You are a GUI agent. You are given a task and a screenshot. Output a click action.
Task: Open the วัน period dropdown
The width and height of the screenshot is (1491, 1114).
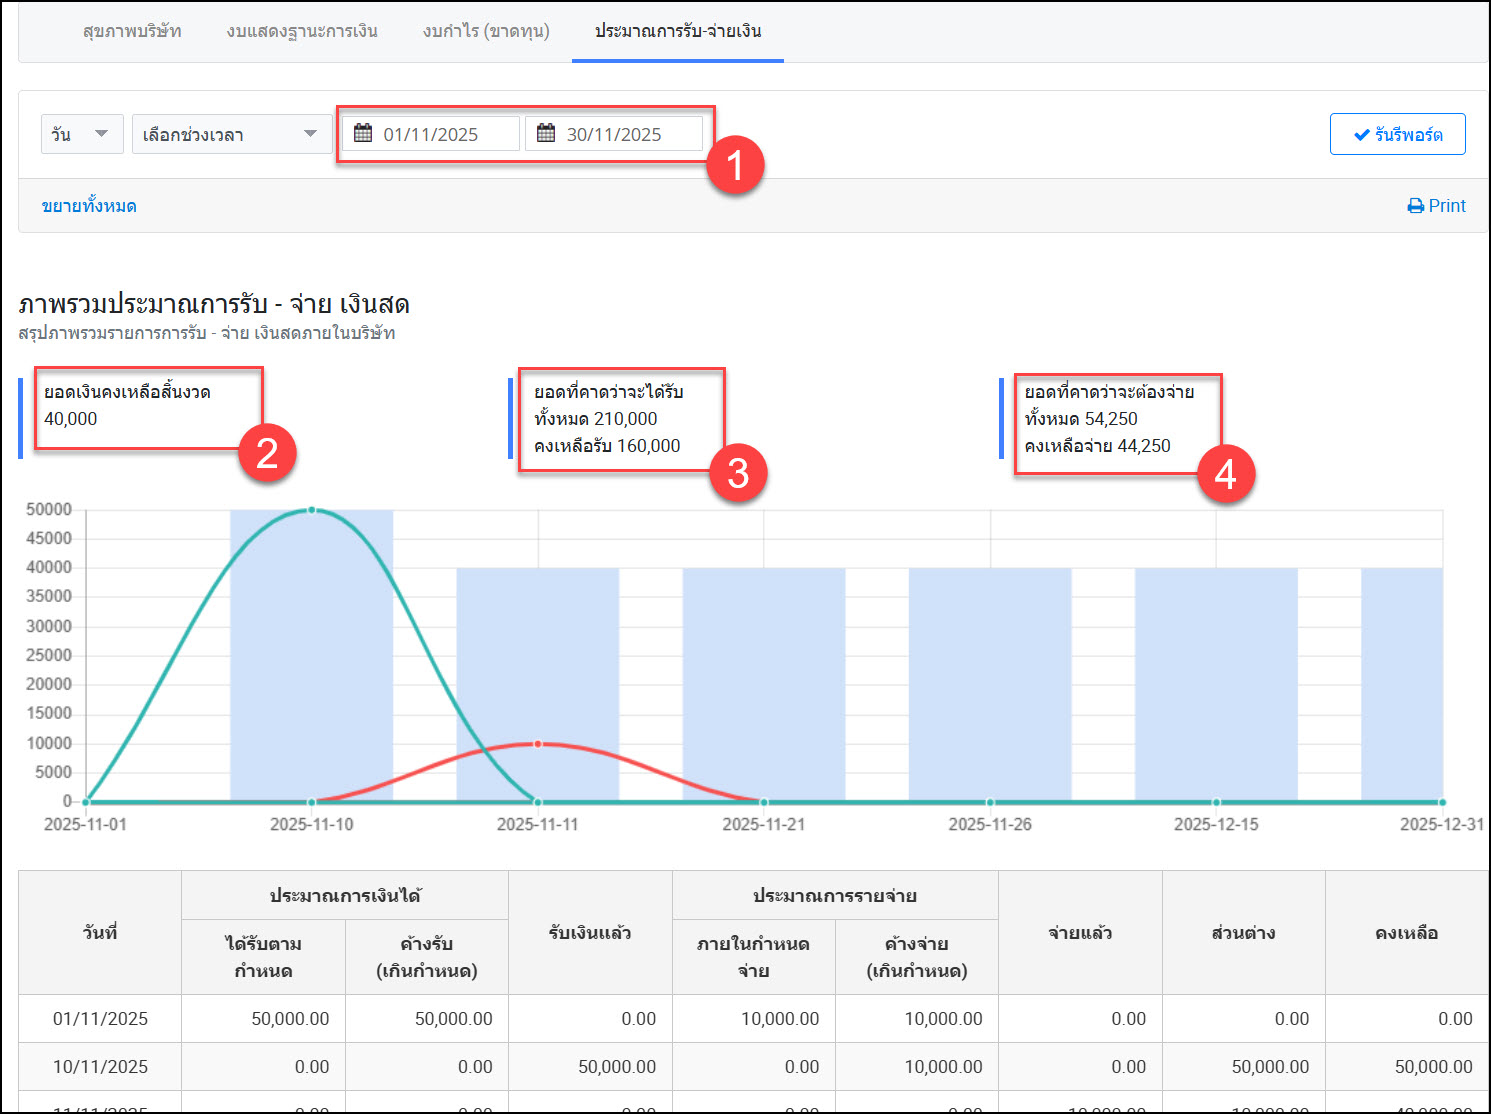[x=82, y=134]
